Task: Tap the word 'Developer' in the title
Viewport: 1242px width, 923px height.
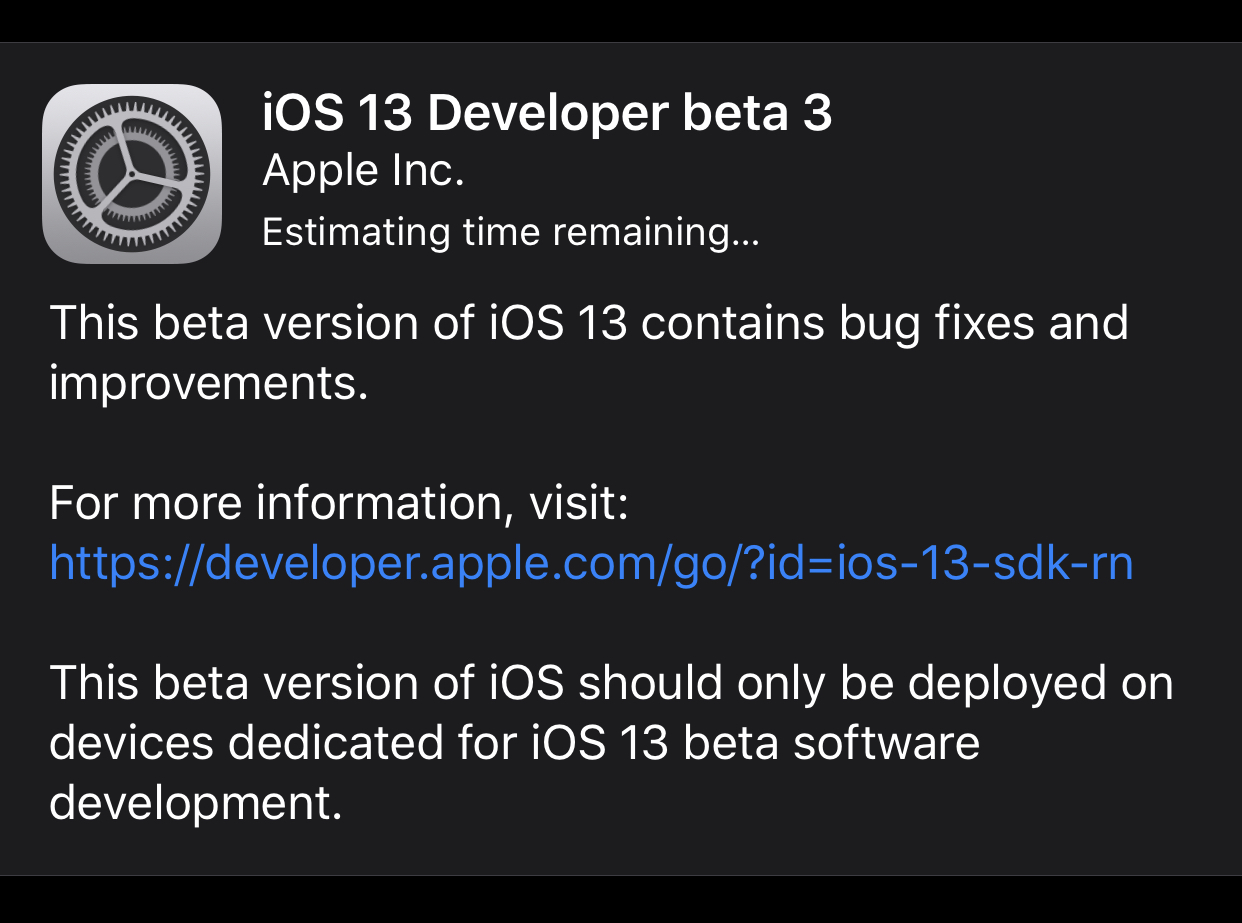Action: pyautogui.click(x=548, y=114)
